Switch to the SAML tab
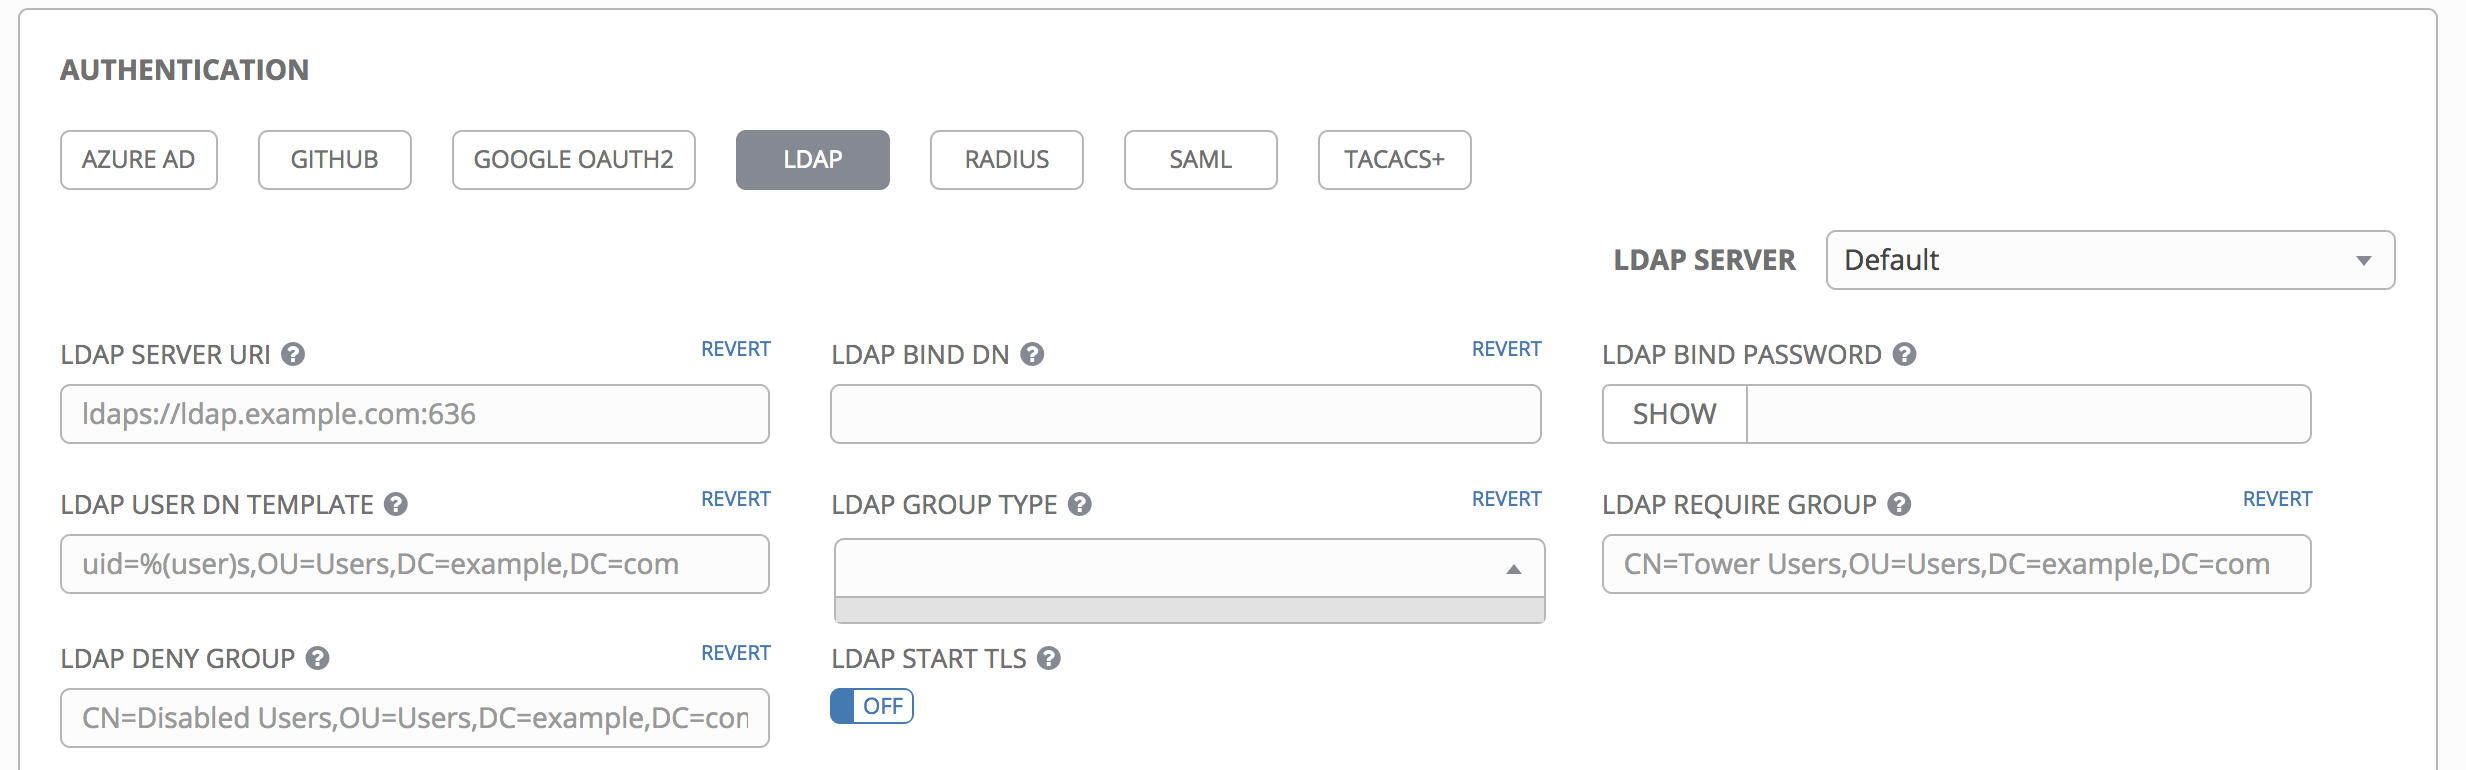 (x=1200, y=159)
